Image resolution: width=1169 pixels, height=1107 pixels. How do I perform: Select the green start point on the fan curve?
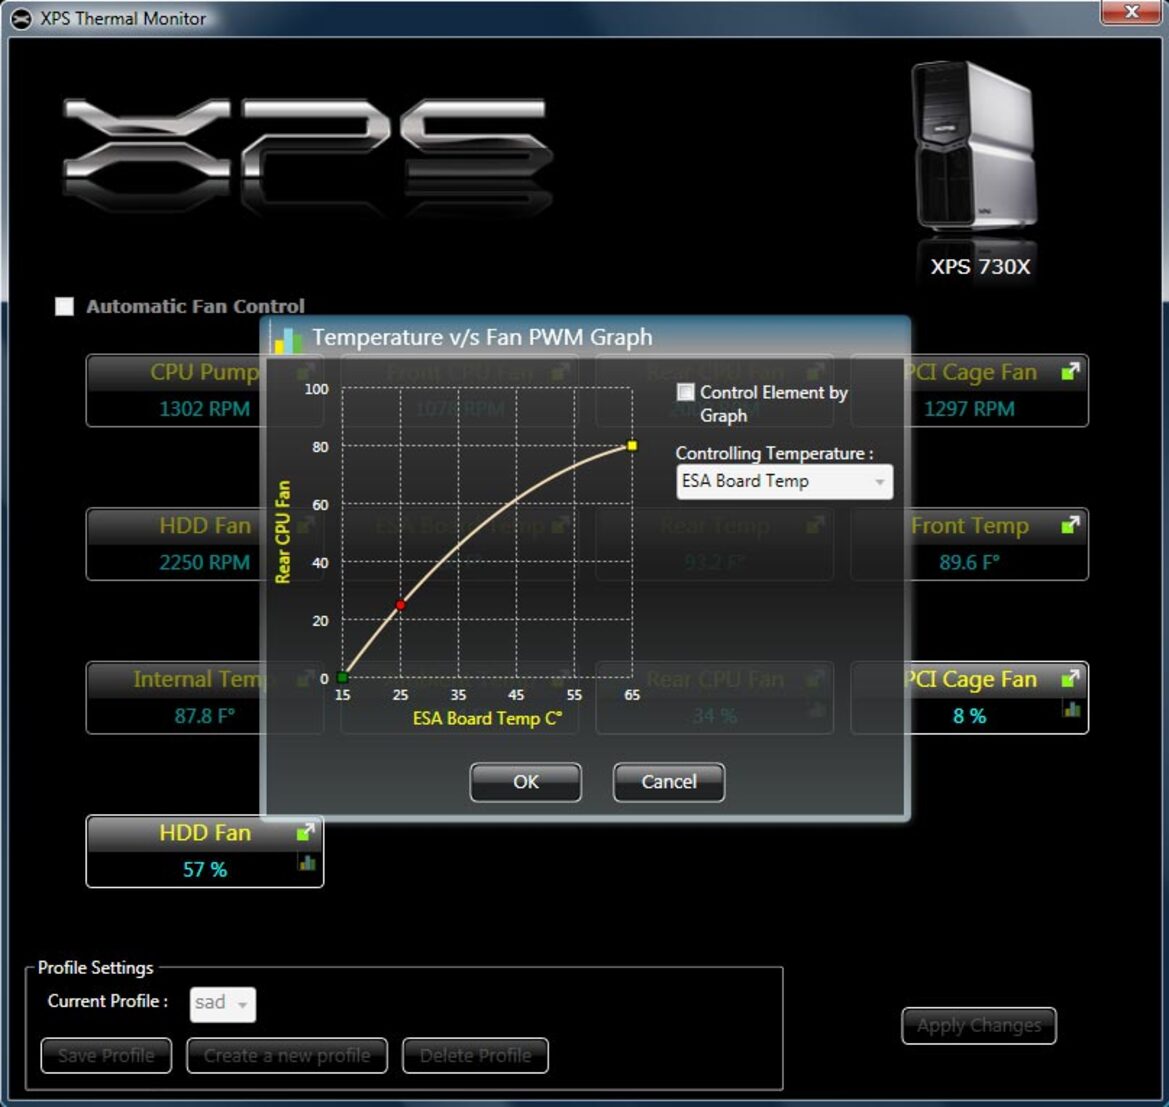pos(342,677)
